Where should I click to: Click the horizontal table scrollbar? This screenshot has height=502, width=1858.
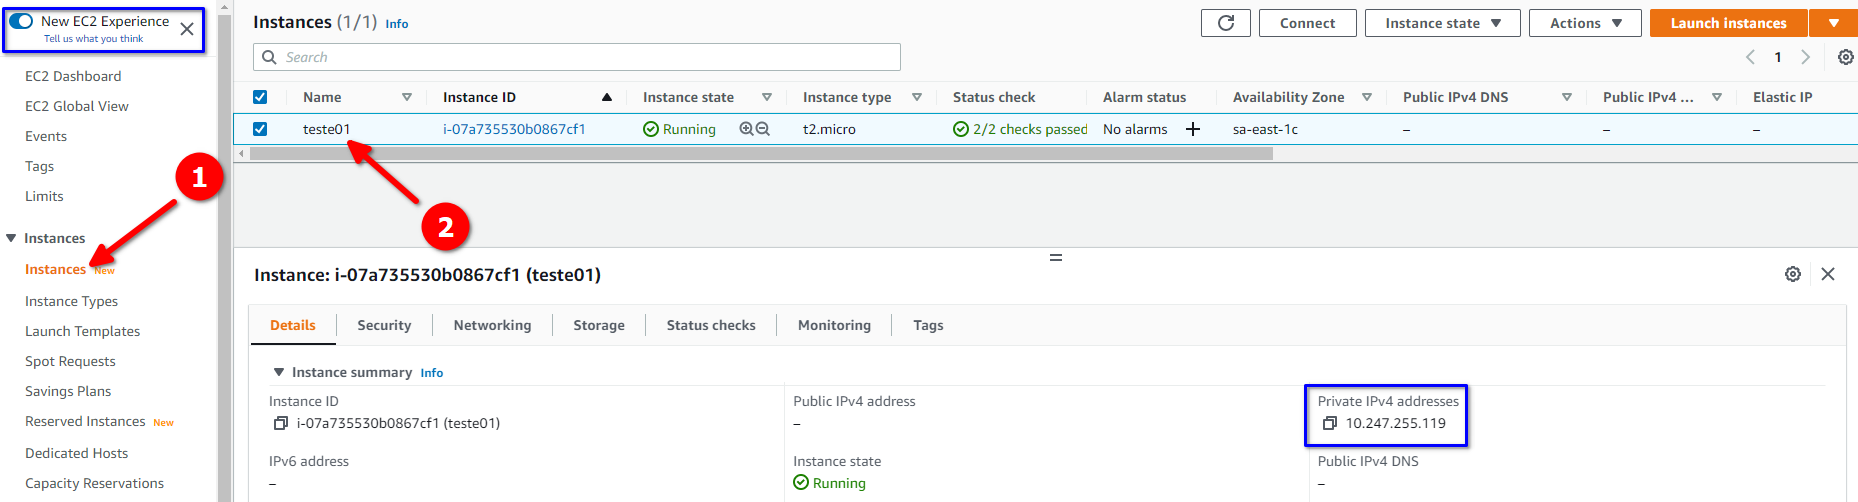point(761,154)
